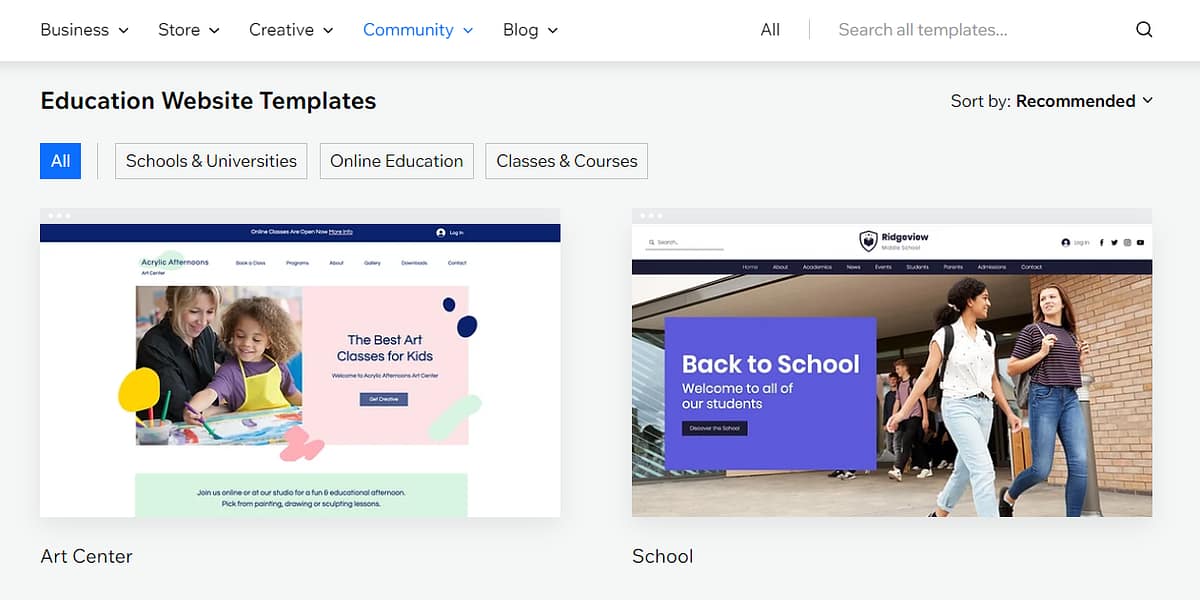This screenshot has width=1200, height=600.
Task: Click the Get Creative button in the Art Center template
Action: [383, 398]
